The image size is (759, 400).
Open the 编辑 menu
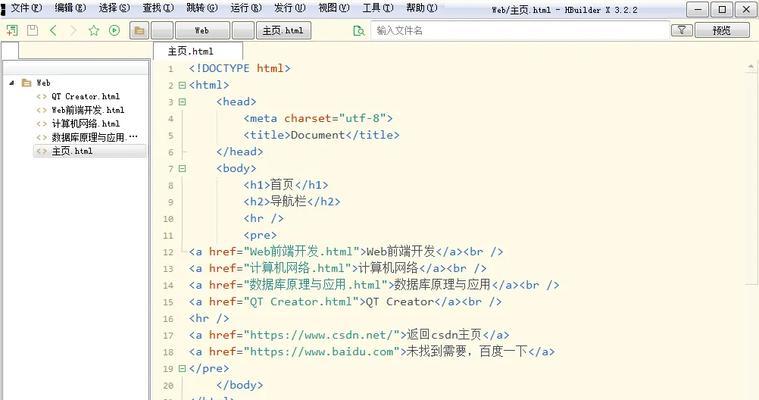click(70, 8)
